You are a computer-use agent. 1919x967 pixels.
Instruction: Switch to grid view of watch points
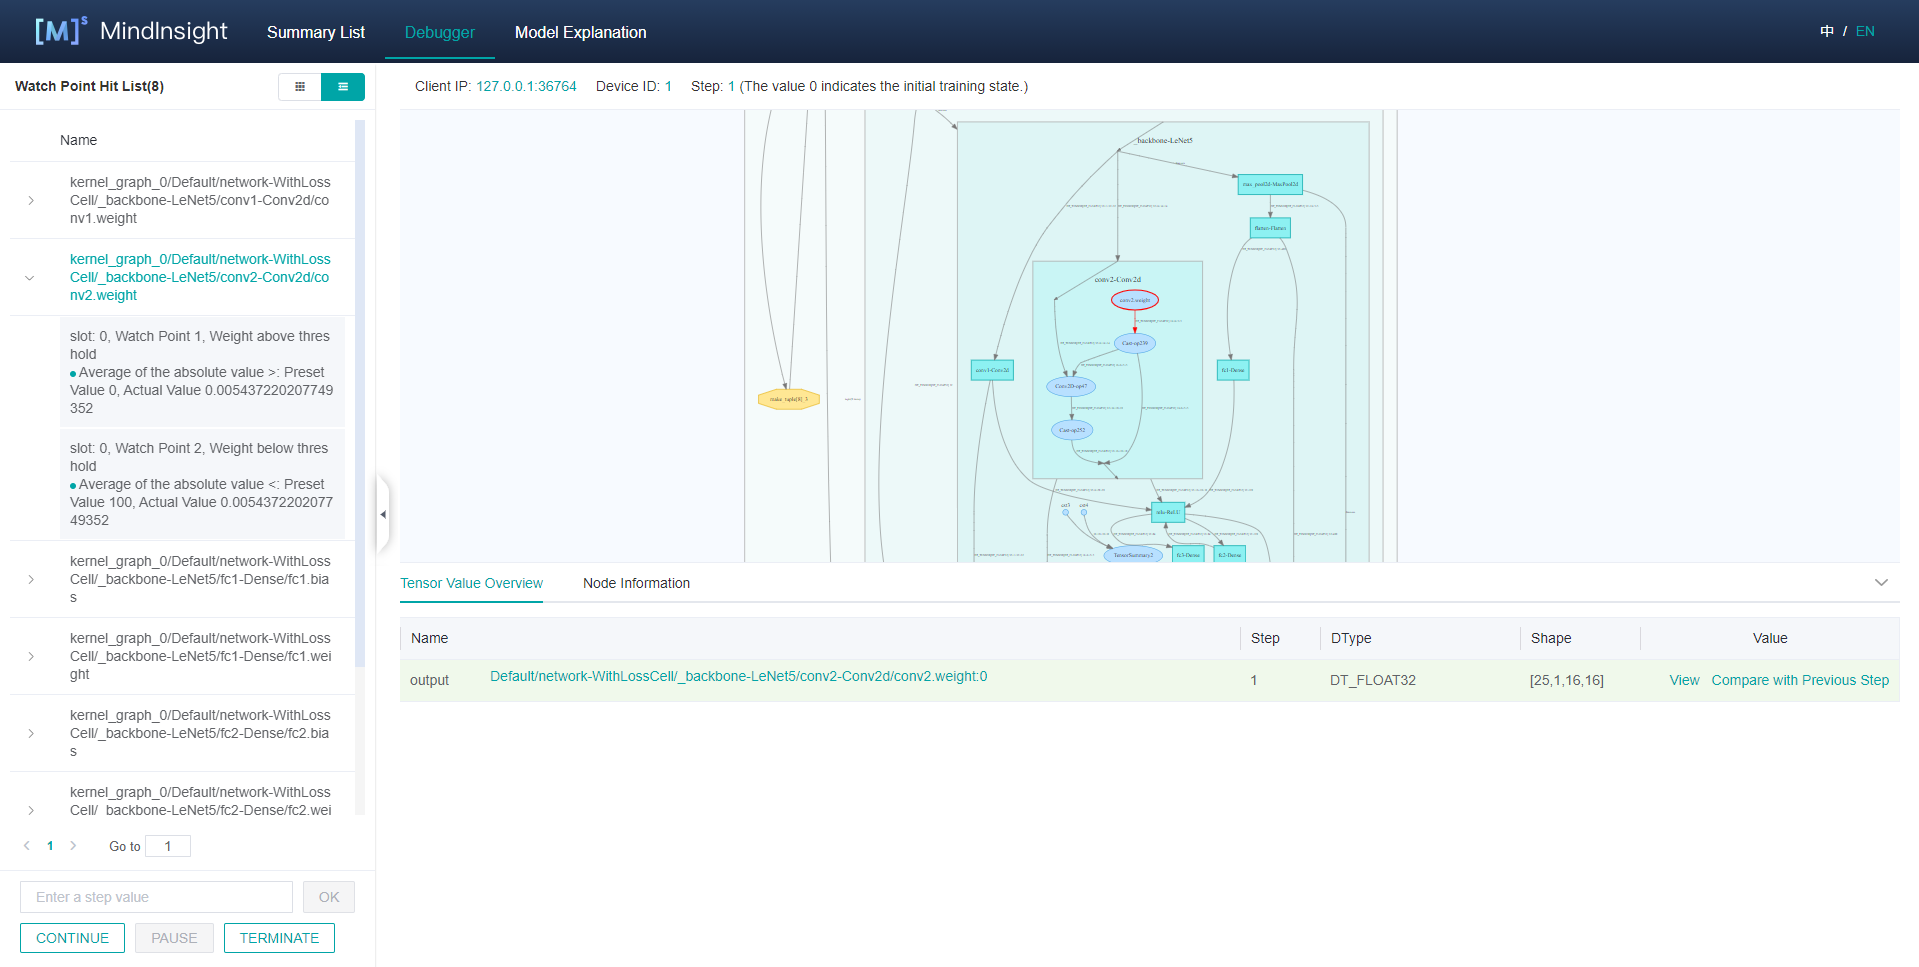[x=300, y=87]
